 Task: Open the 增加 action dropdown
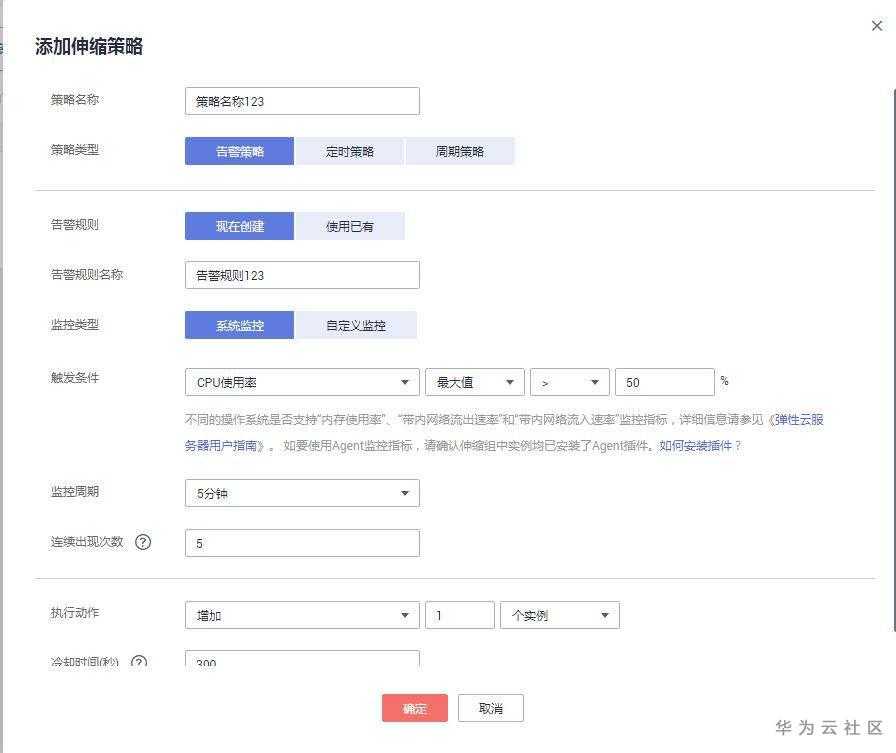(302, 615)
